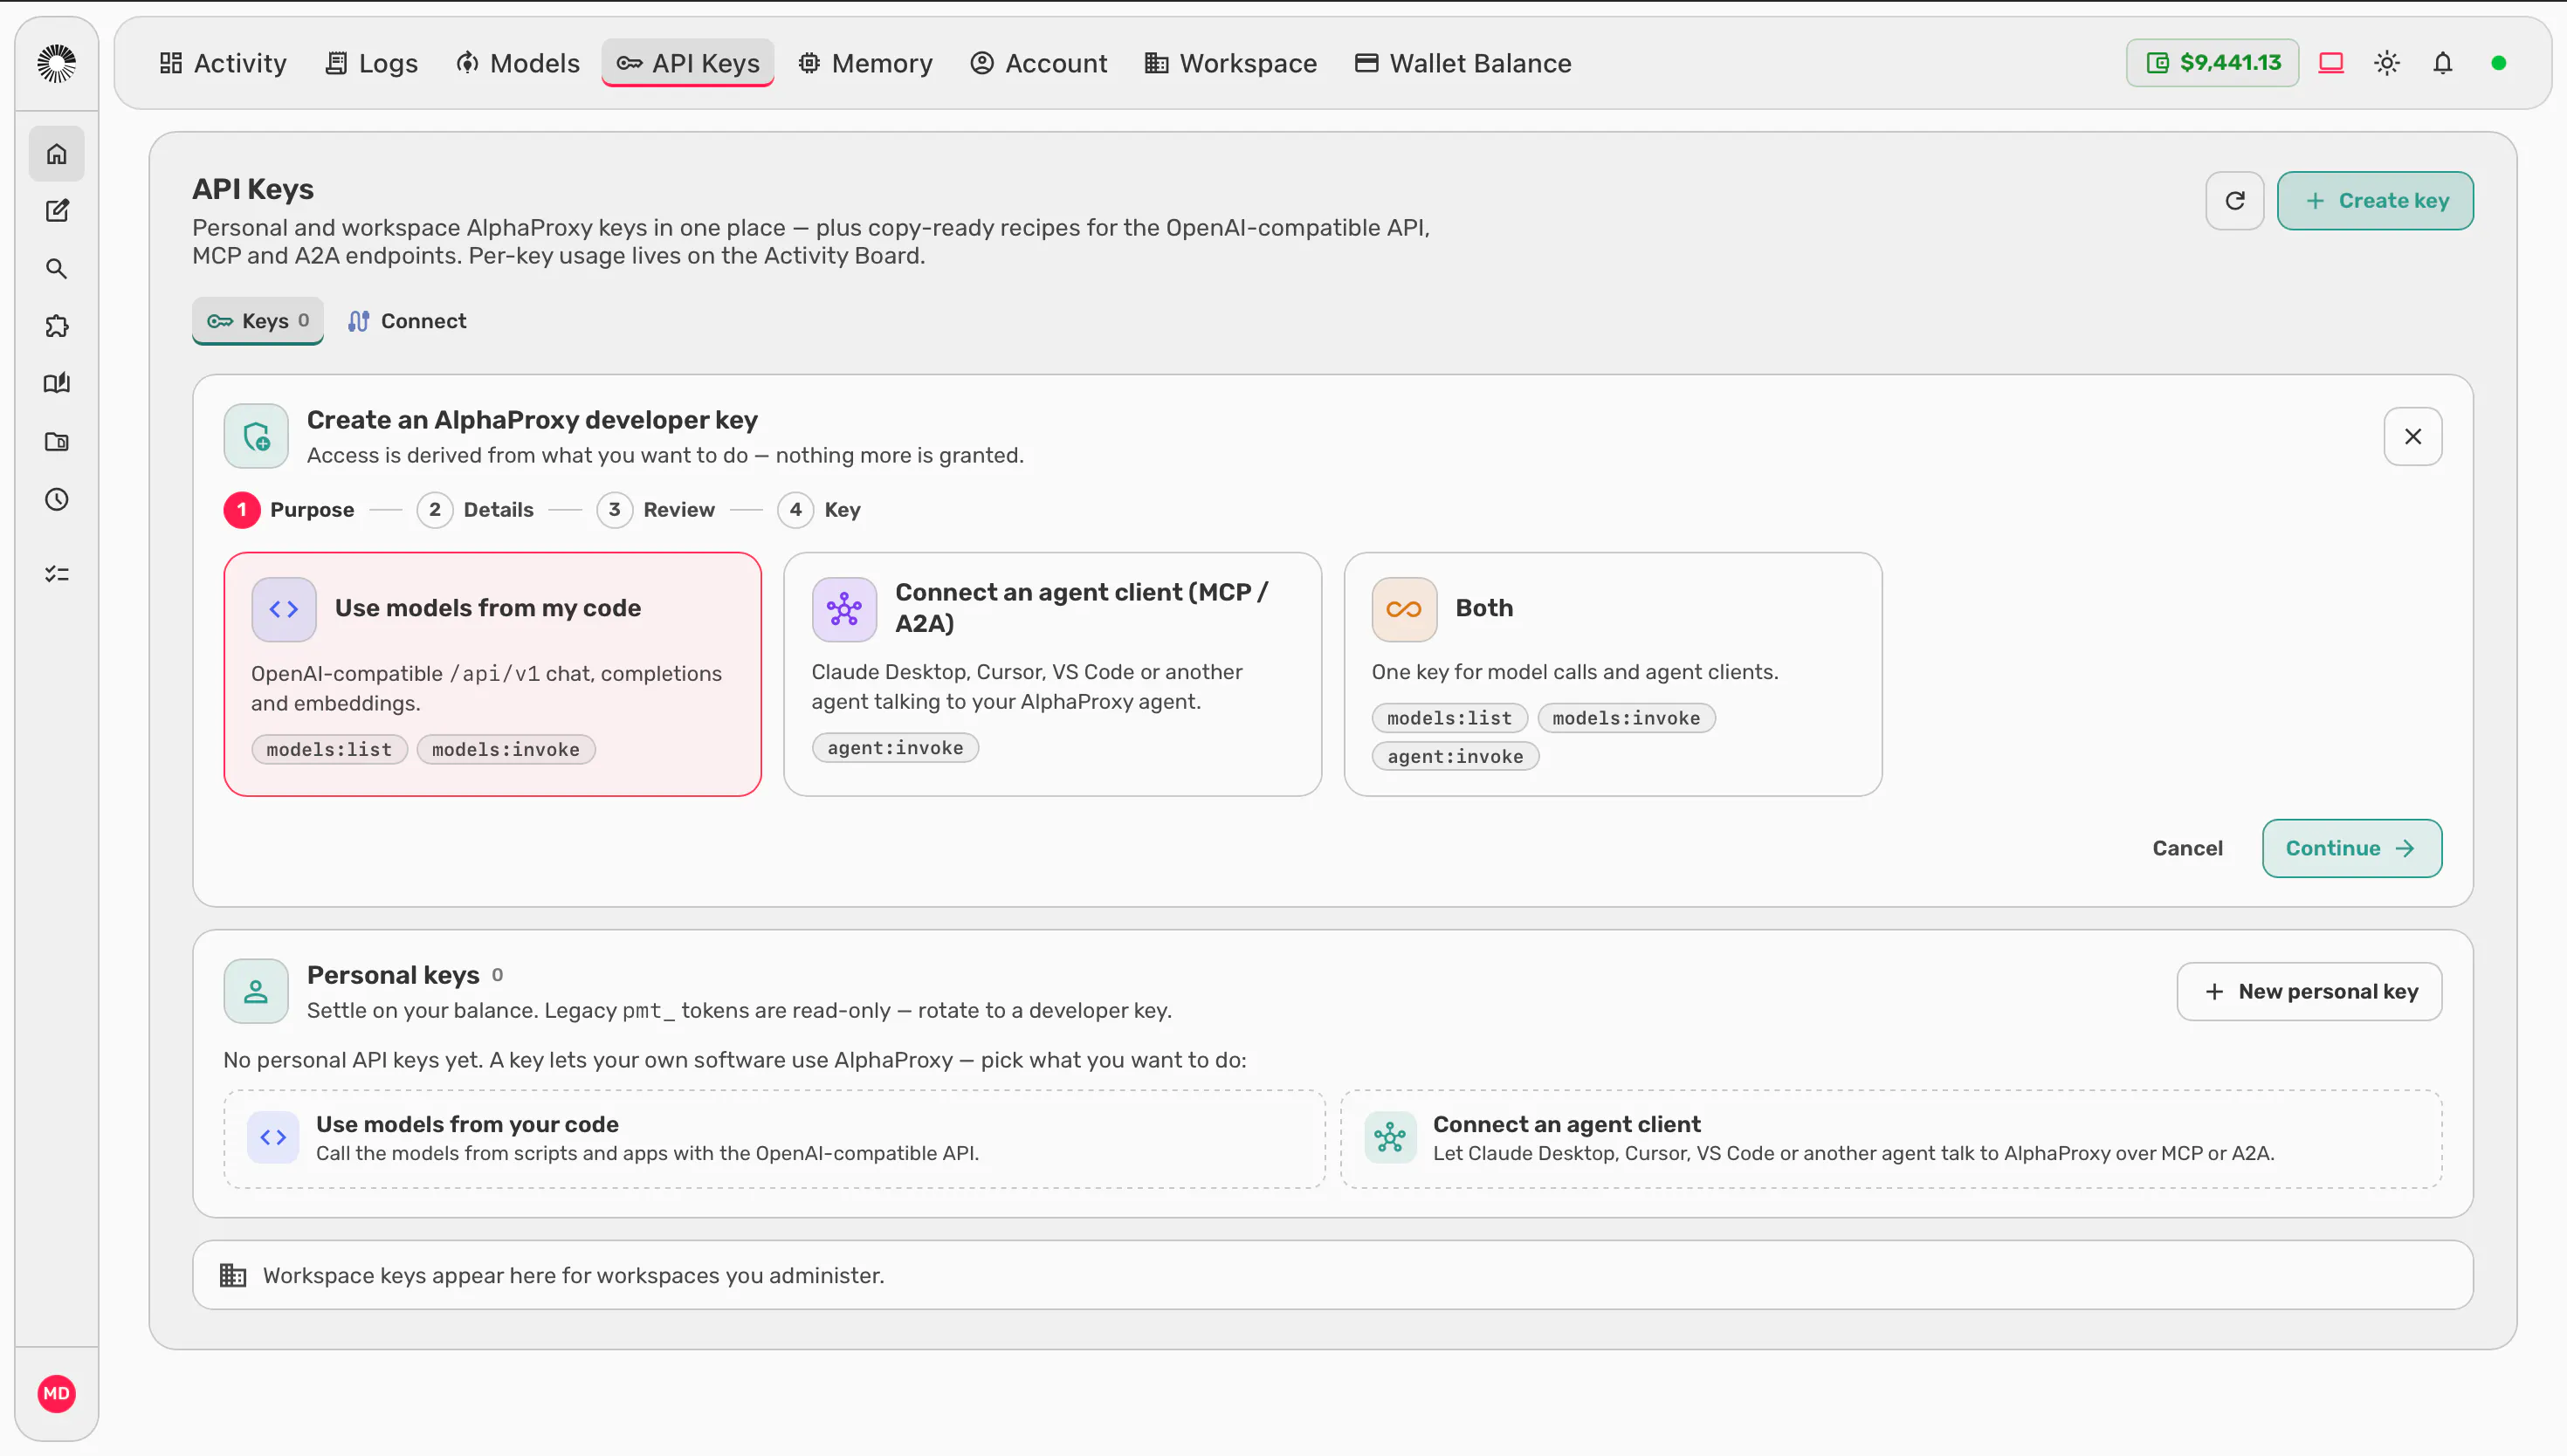Click the green status dot
This screenshot has width=2567, height=1456.
(x=2499, y=63)
